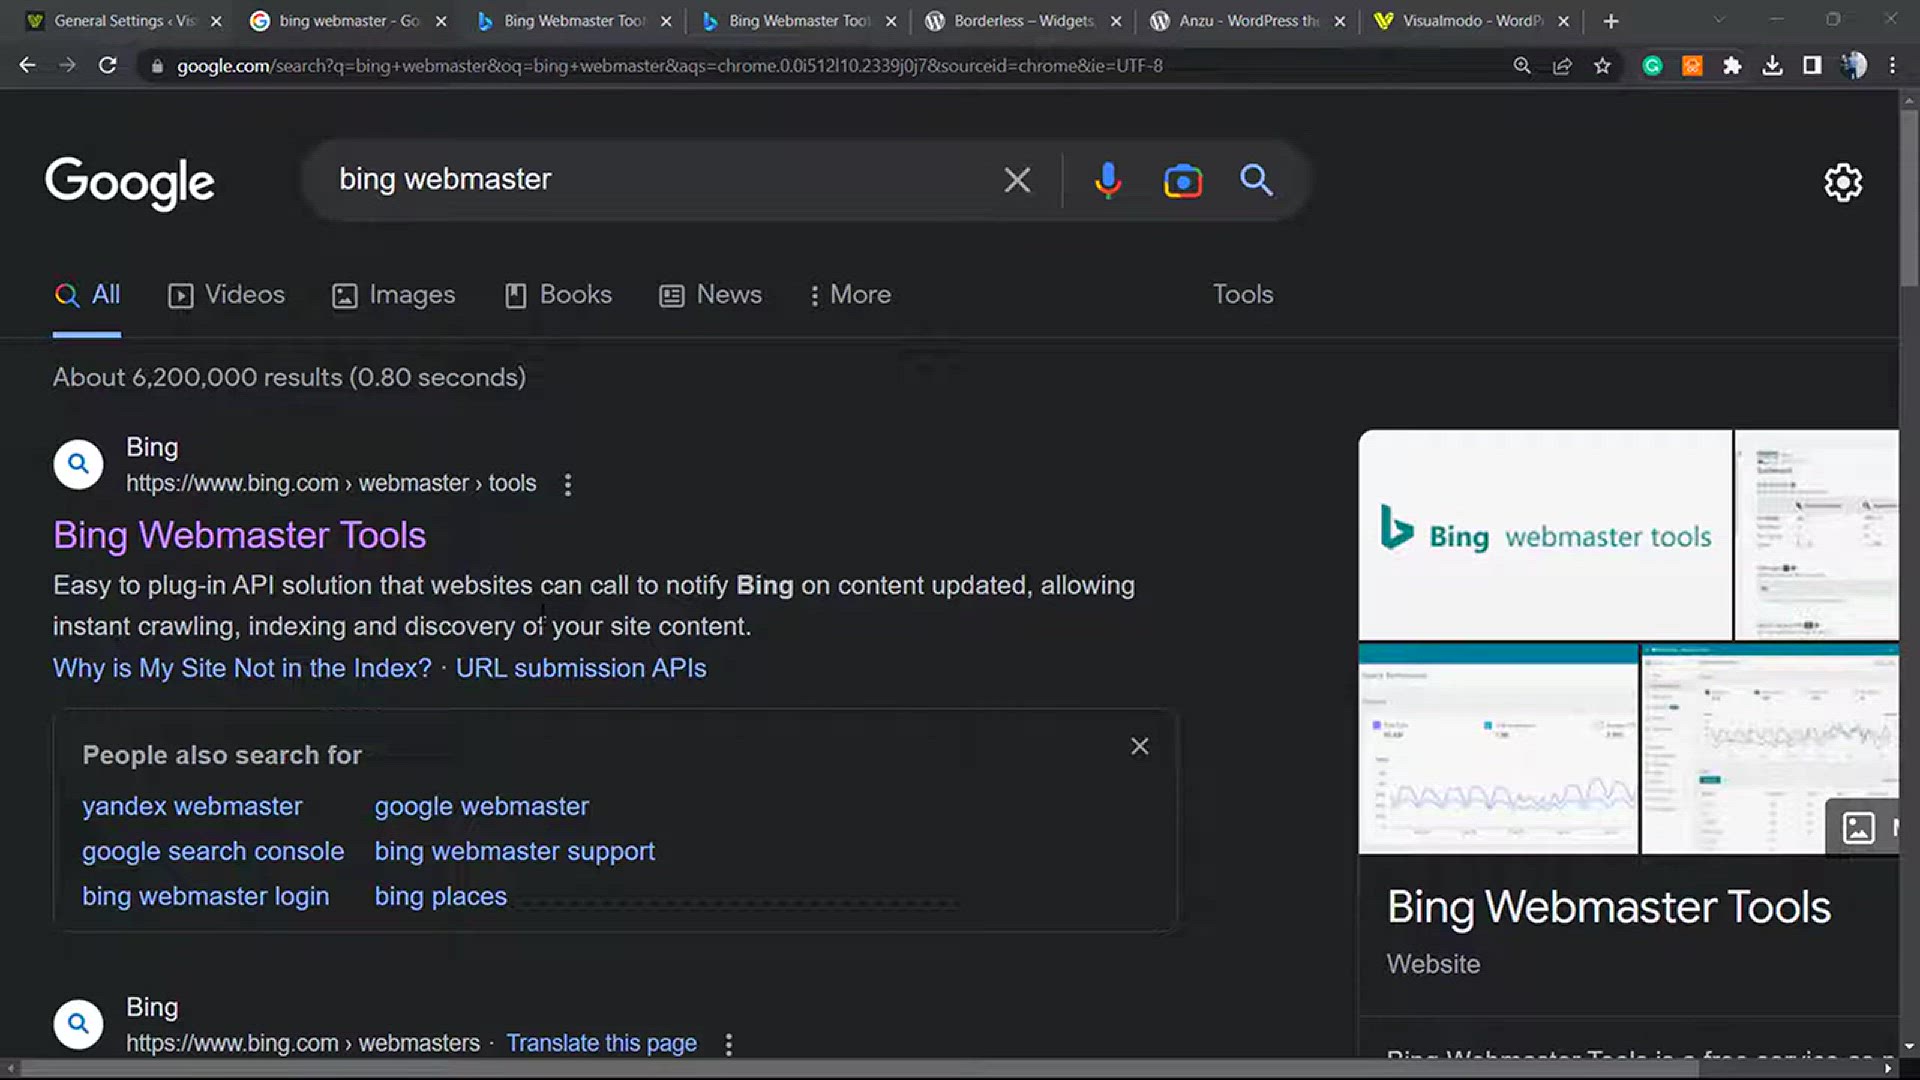Image resolution: width=1920 pixels, height=1080 pixels.
Task: Search for yandex webmaster
Action: coord(192,806)
